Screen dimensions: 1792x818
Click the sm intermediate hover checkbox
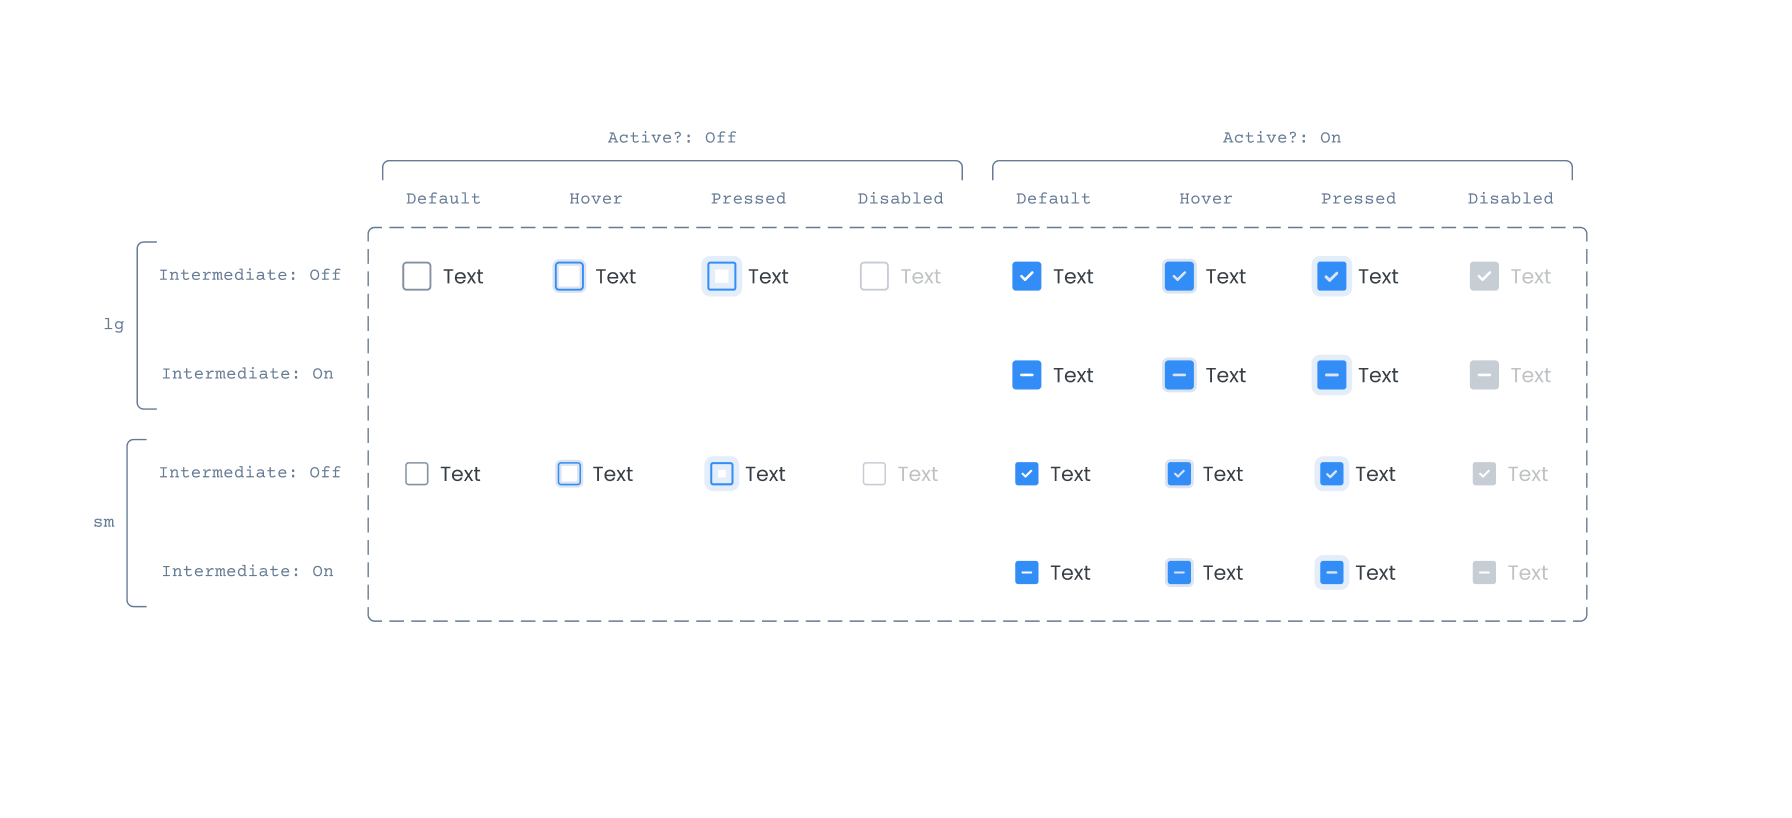pyautogui.click(x=1179, y=572)
